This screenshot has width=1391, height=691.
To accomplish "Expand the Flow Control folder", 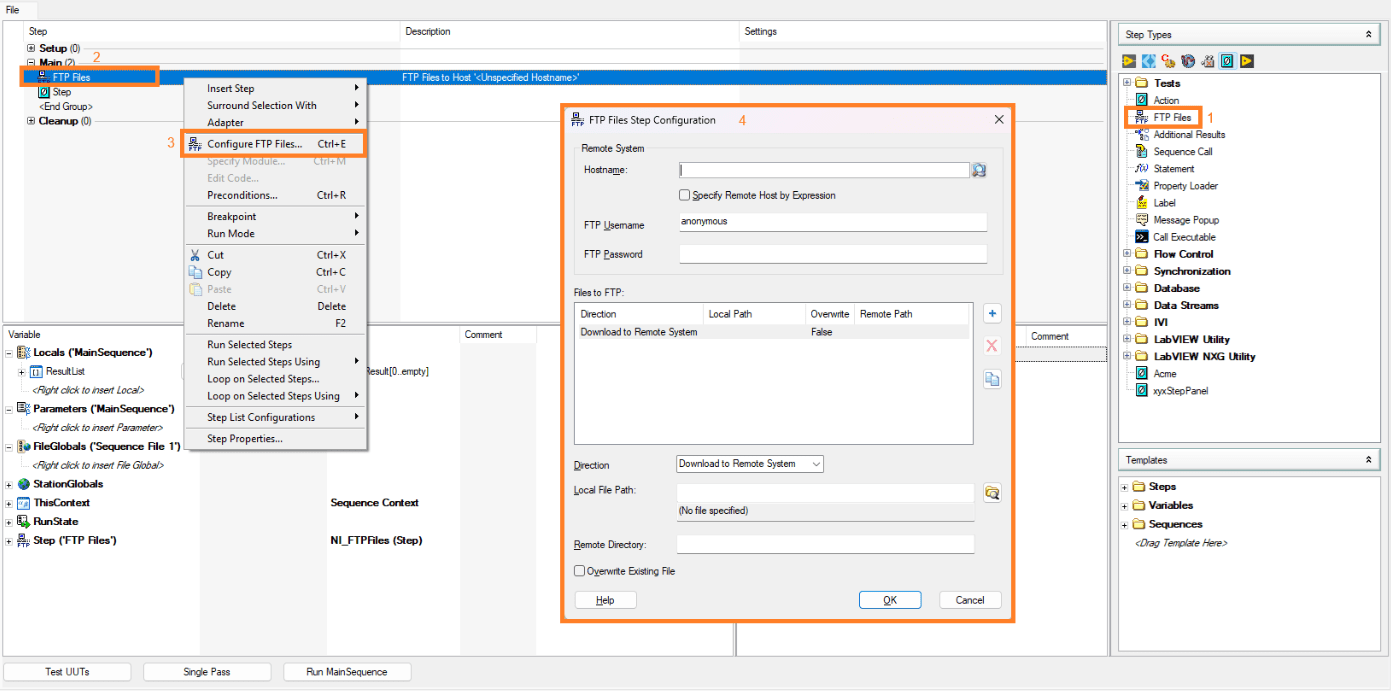I will pos(1128,254).
